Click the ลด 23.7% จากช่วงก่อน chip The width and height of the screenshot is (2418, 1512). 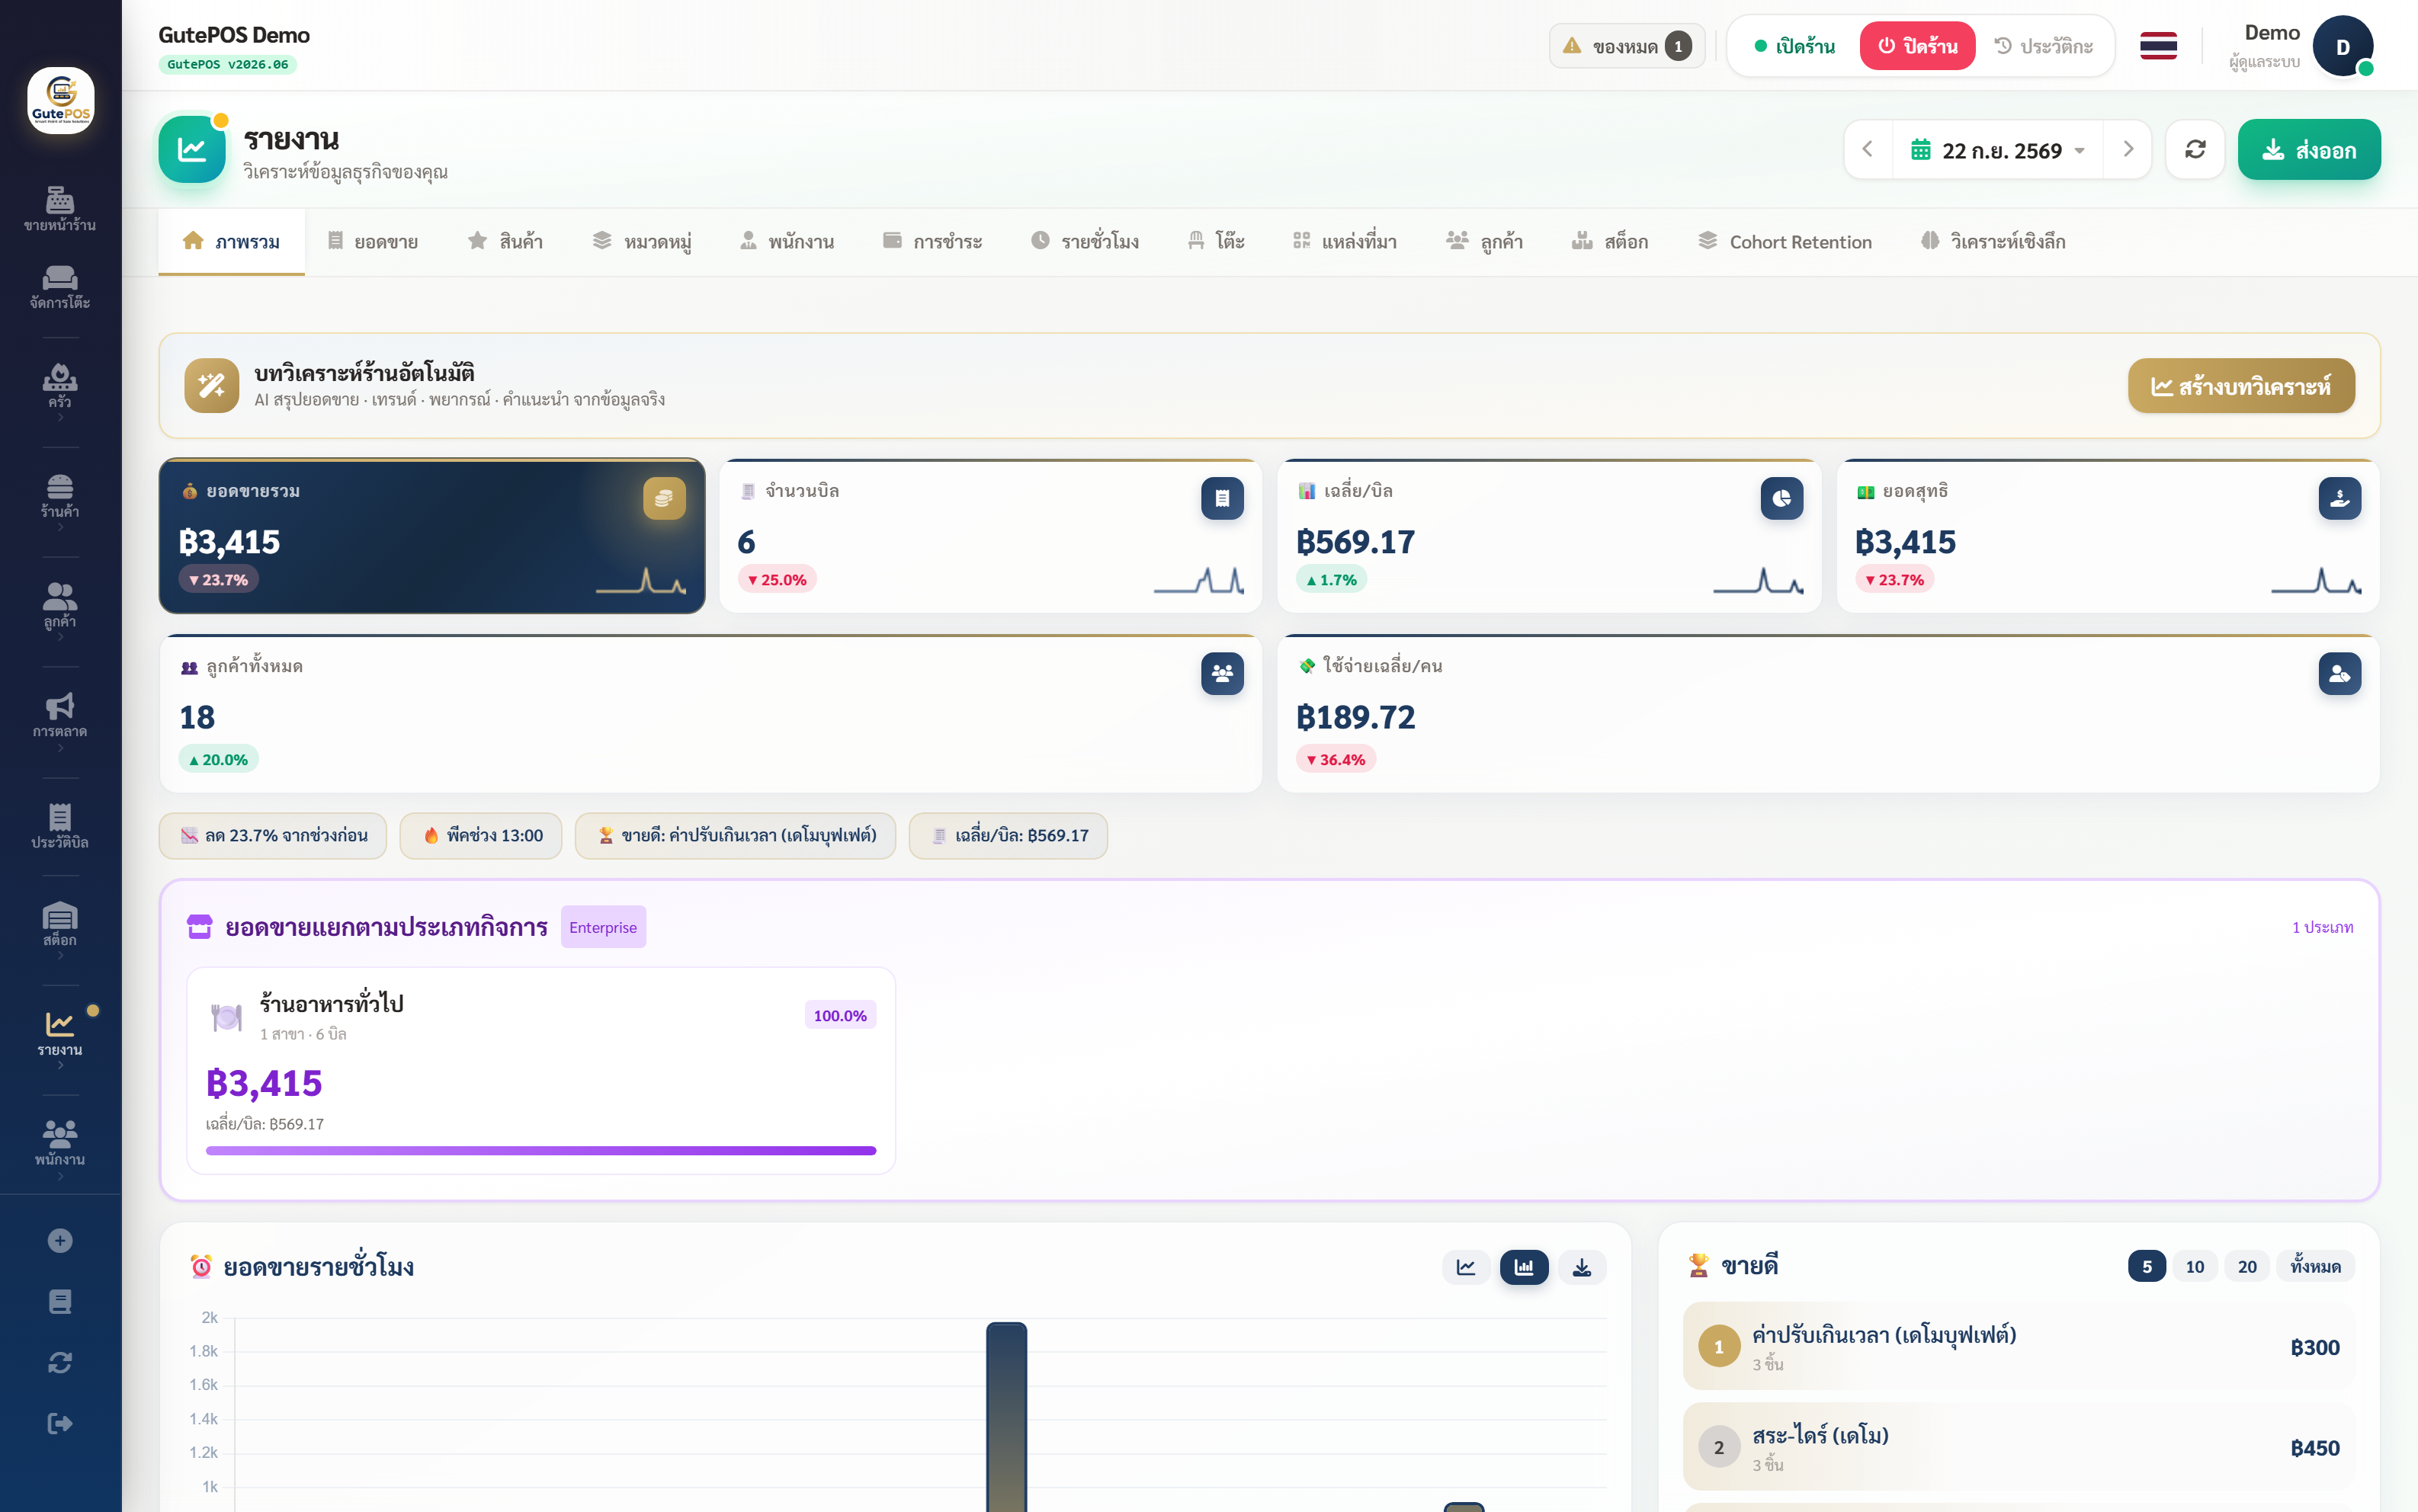coord(273,835)
